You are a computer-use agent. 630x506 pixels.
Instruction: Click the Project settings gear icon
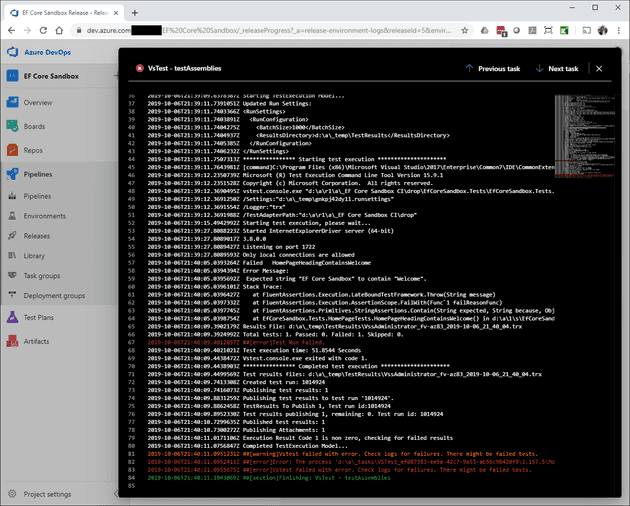[x=12, y=494]
